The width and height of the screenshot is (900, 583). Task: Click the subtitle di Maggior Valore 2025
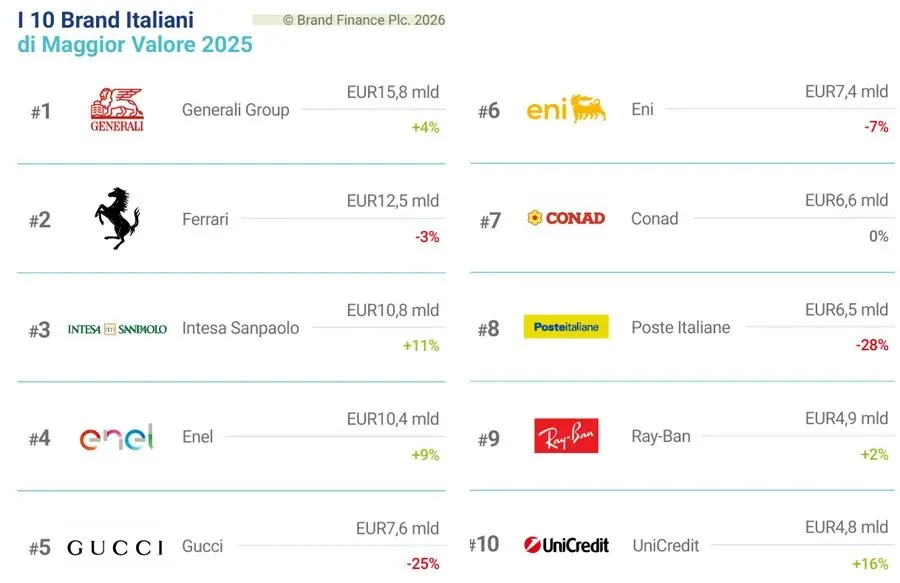(135, 44)
